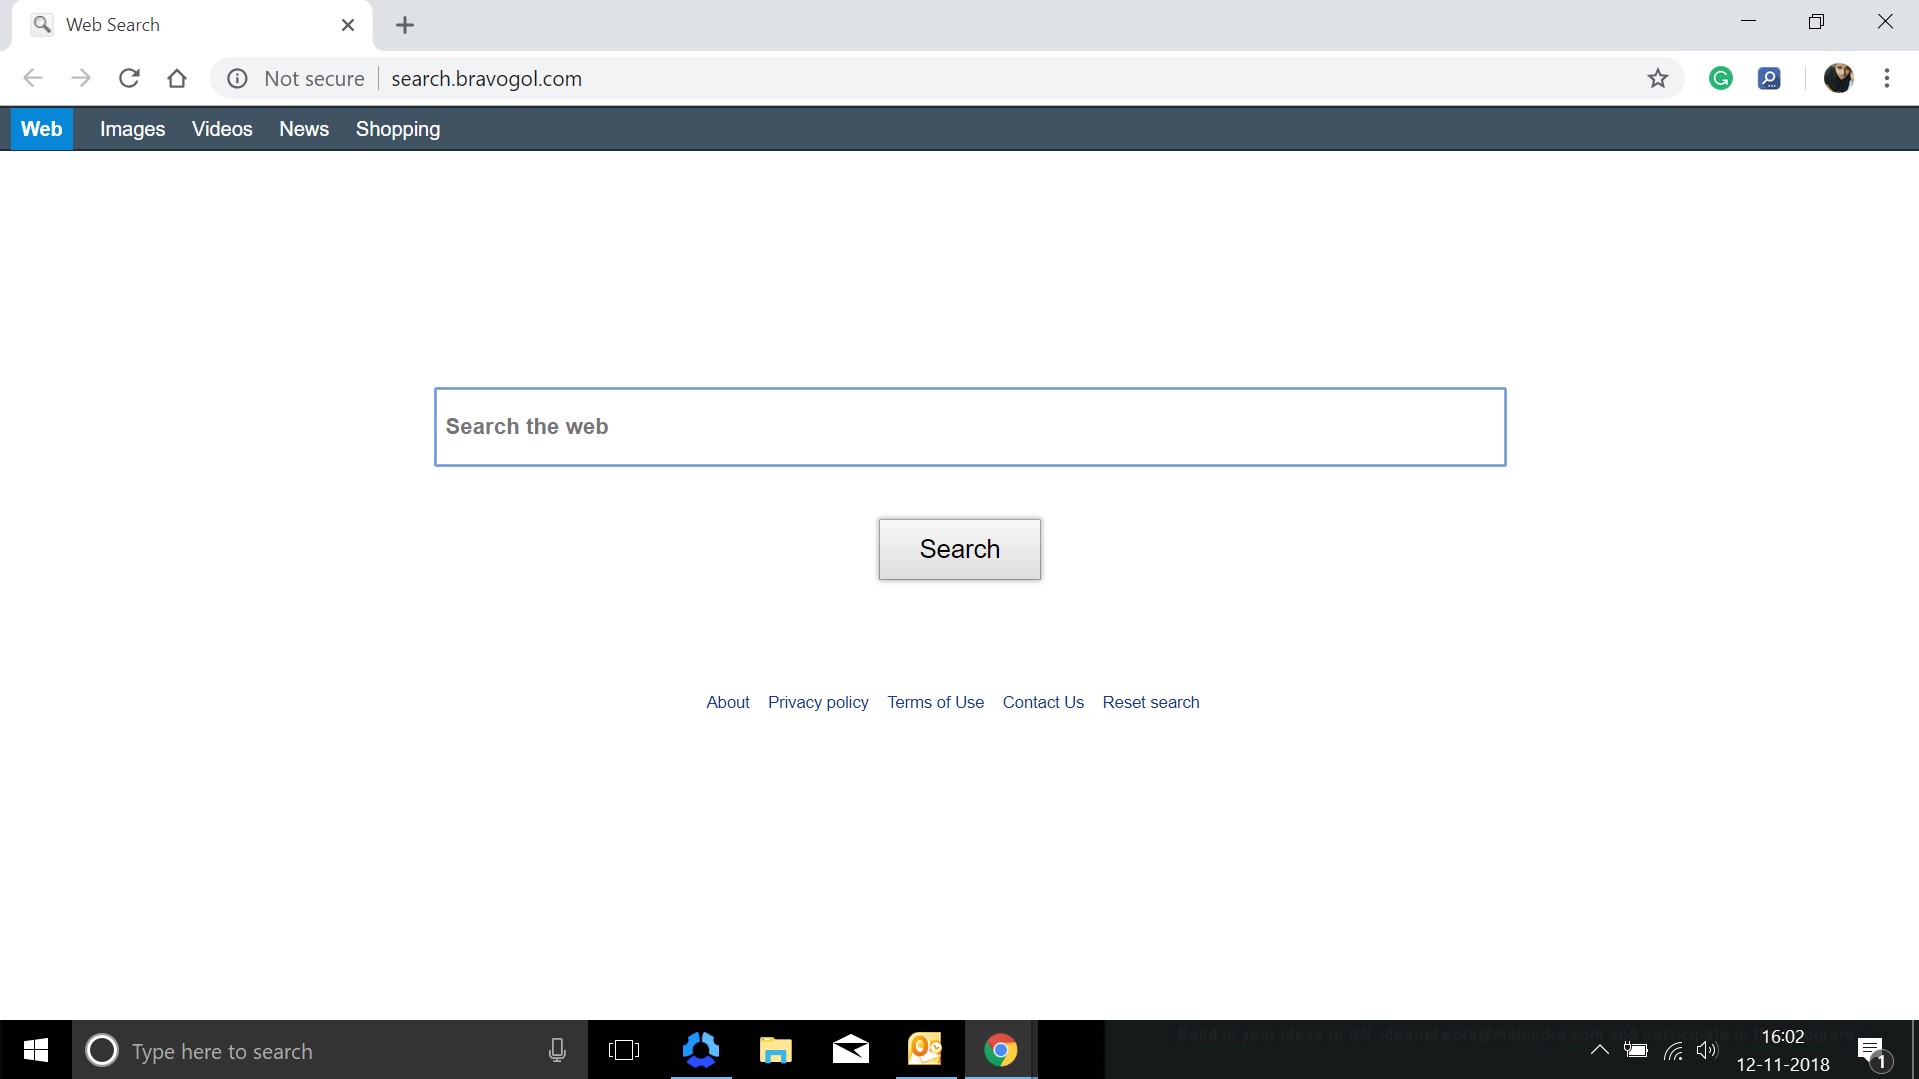Click inside the Search the web field
1919x1079 pixels.
pyautogui.click(x=969, y=426)
